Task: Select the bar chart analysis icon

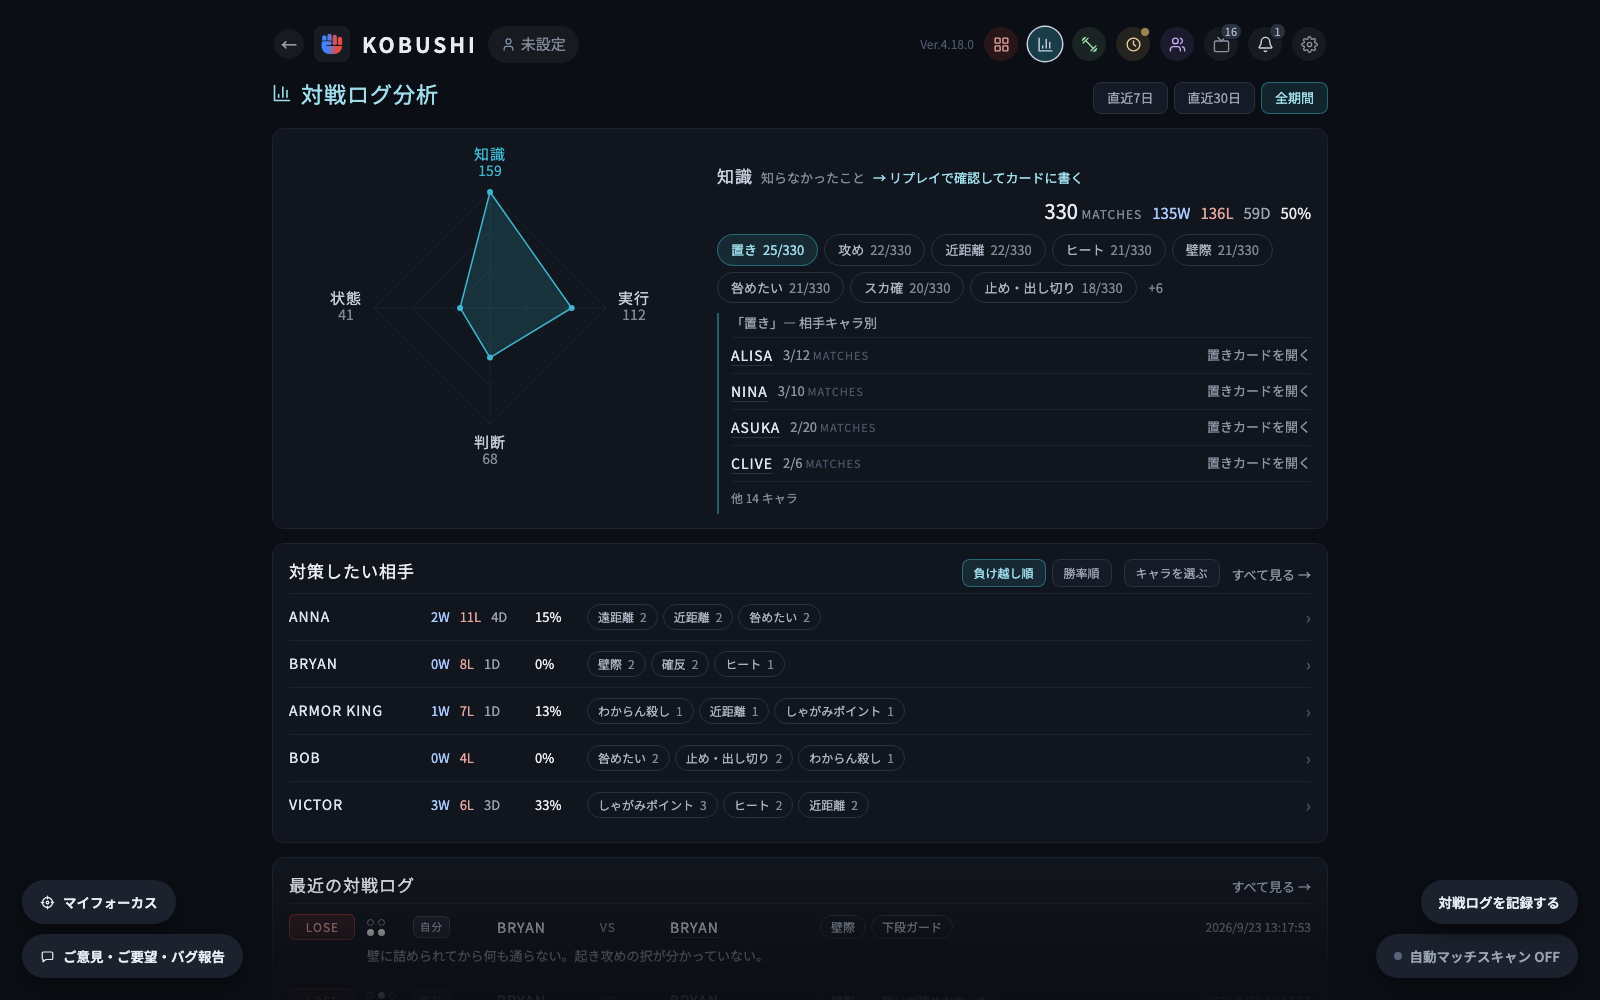Action: (1045, 44)
